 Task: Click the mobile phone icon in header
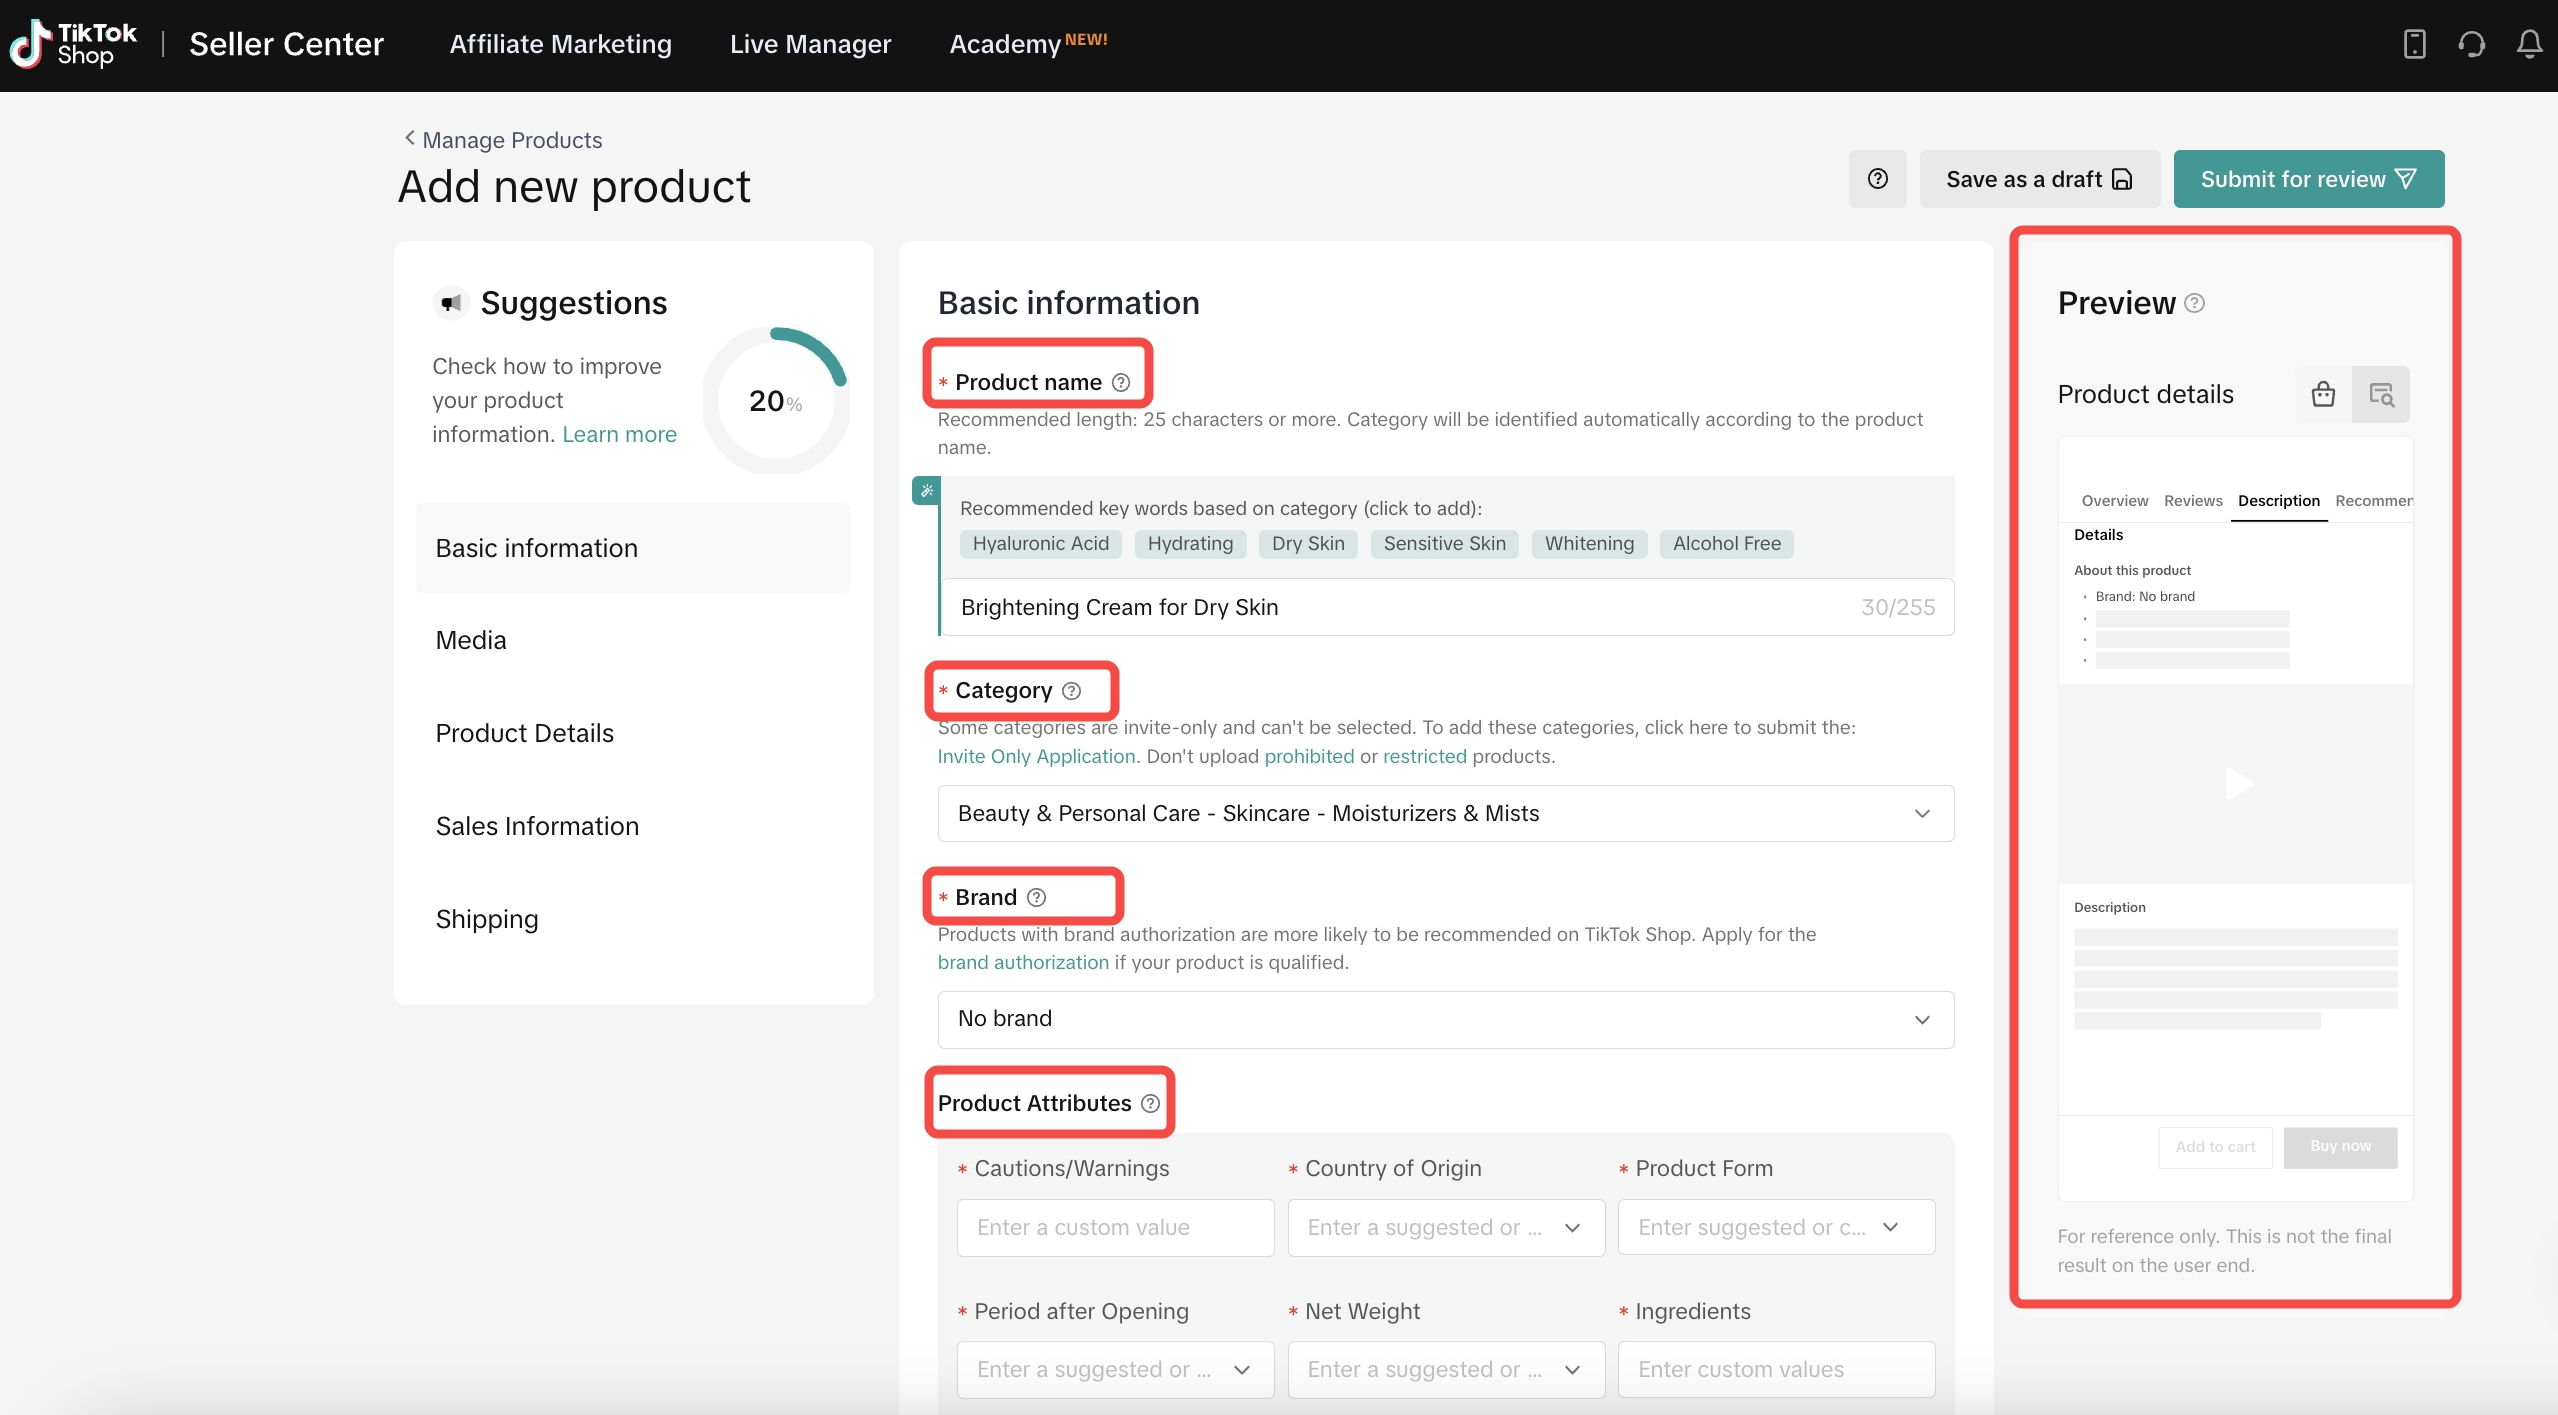point(2414,44)
